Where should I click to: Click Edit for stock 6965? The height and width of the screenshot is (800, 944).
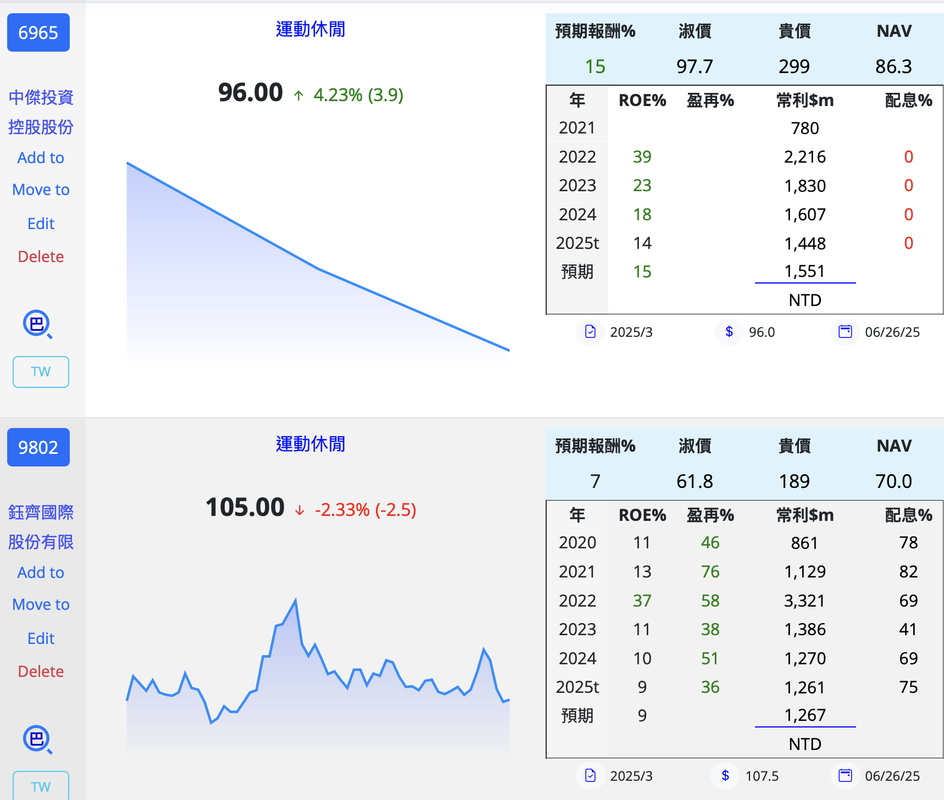coord(41,223)
